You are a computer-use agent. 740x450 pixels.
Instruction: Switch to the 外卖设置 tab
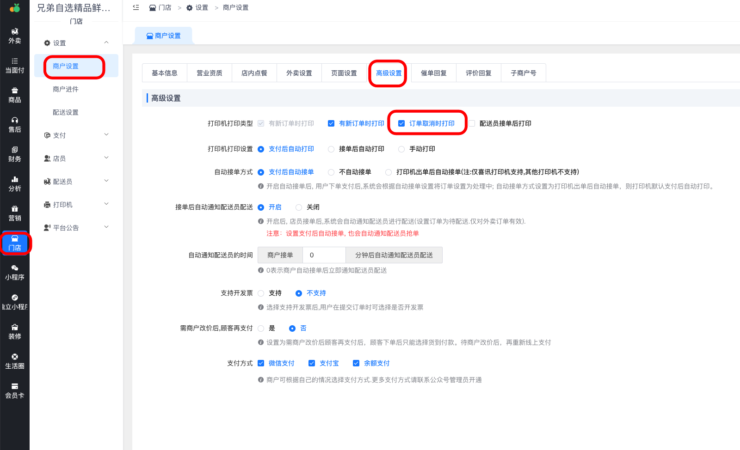tap(299, 73)
